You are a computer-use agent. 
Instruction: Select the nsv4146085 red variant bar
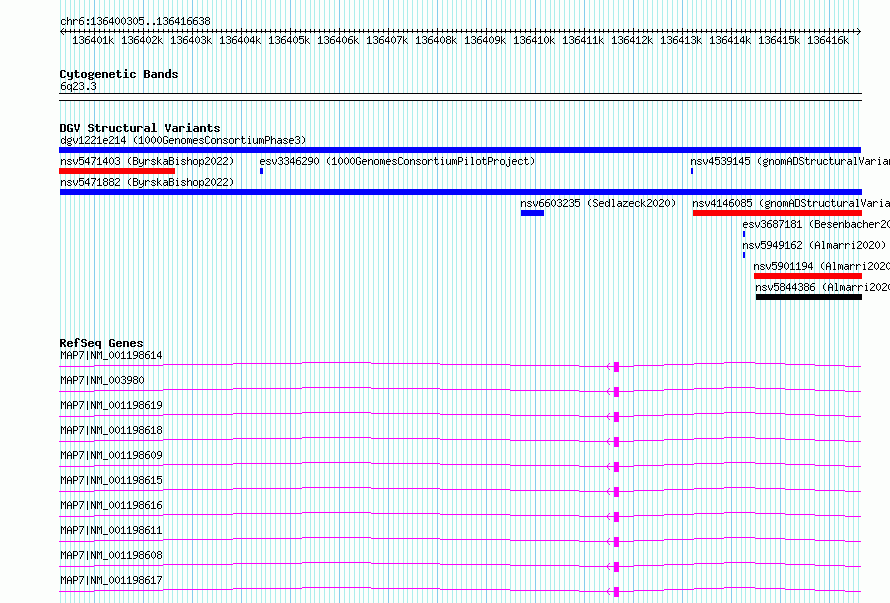[777, 213]
